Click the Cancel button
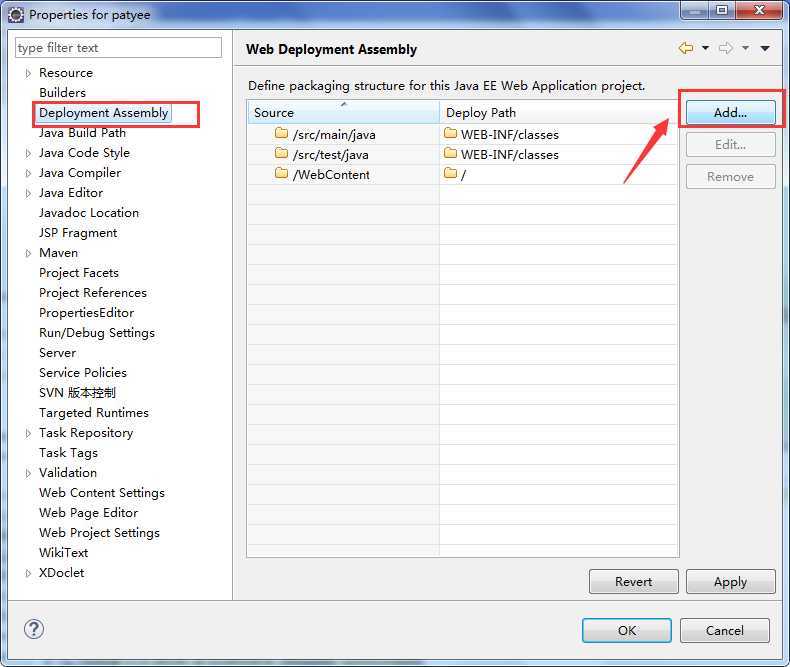The width and height of the screenshot is (790, 667). tap(725, 630)
